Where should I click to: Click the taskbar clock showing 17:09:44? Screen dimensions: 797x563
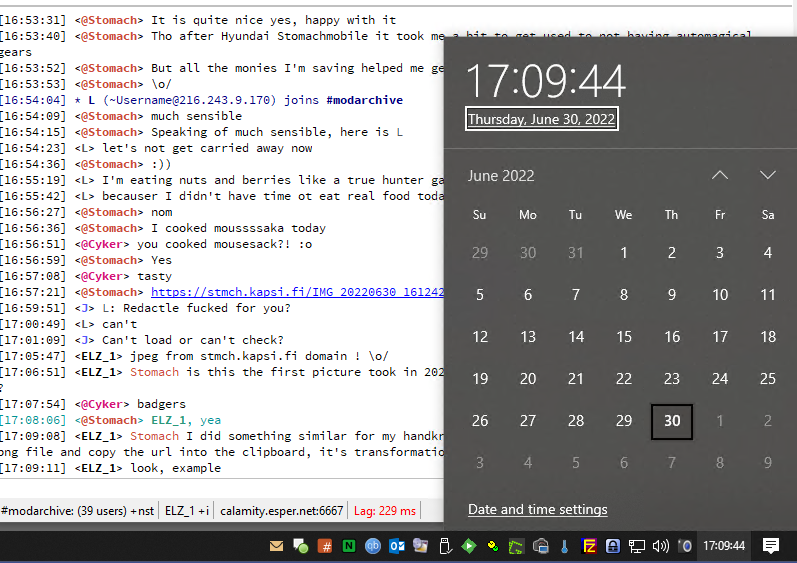(724, 546)
